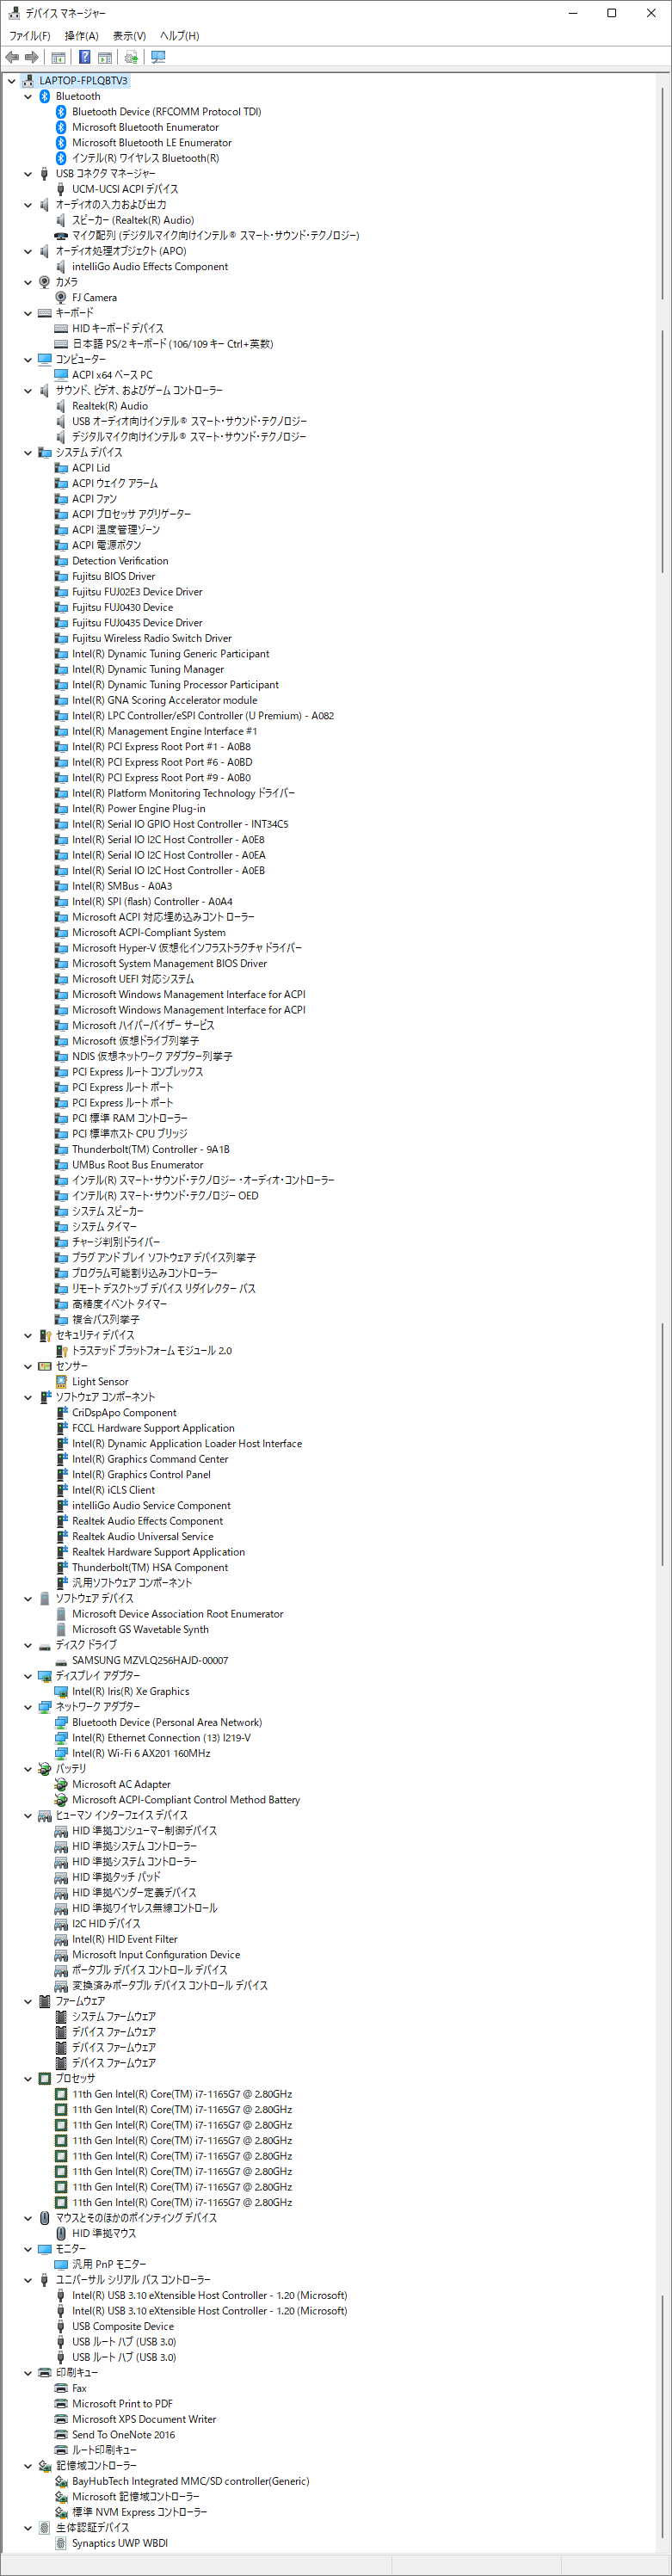Click the Intel(R) Wi-Fi 6 AX201 160MHz icon

pos(61,1753)
